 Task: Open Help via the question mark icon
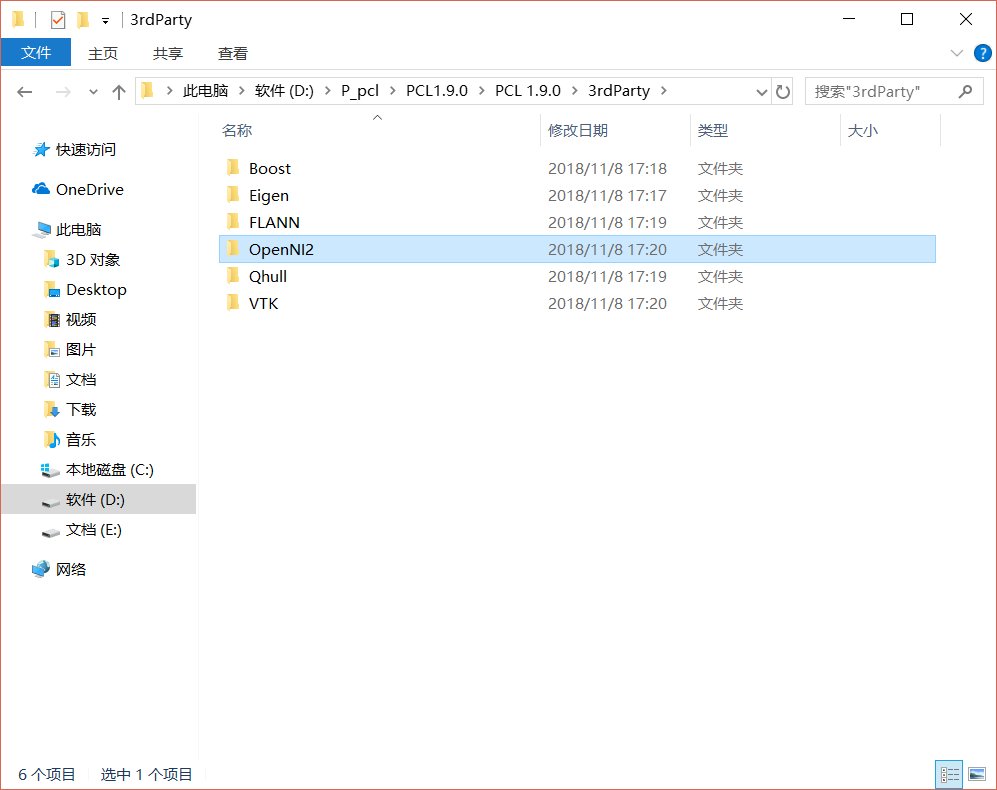(985, 53)
